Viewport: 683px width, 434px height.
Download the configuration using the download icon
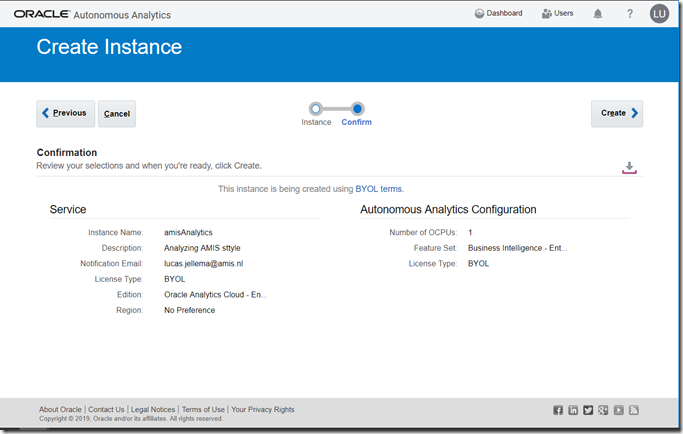(629, 167)
